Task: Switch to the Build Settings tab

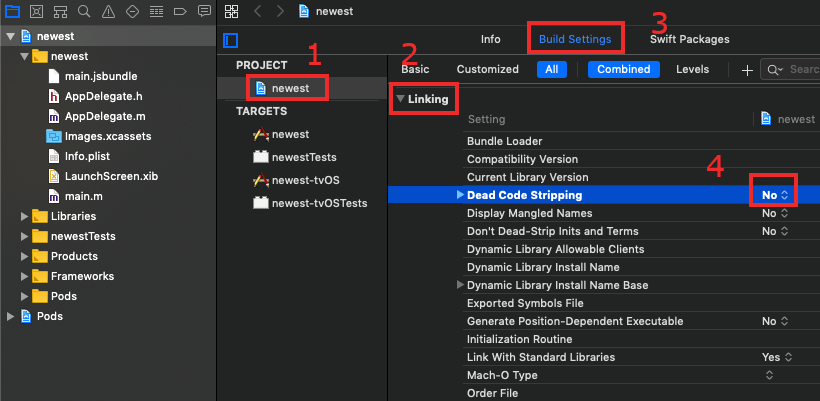Action: pos(575,39)
